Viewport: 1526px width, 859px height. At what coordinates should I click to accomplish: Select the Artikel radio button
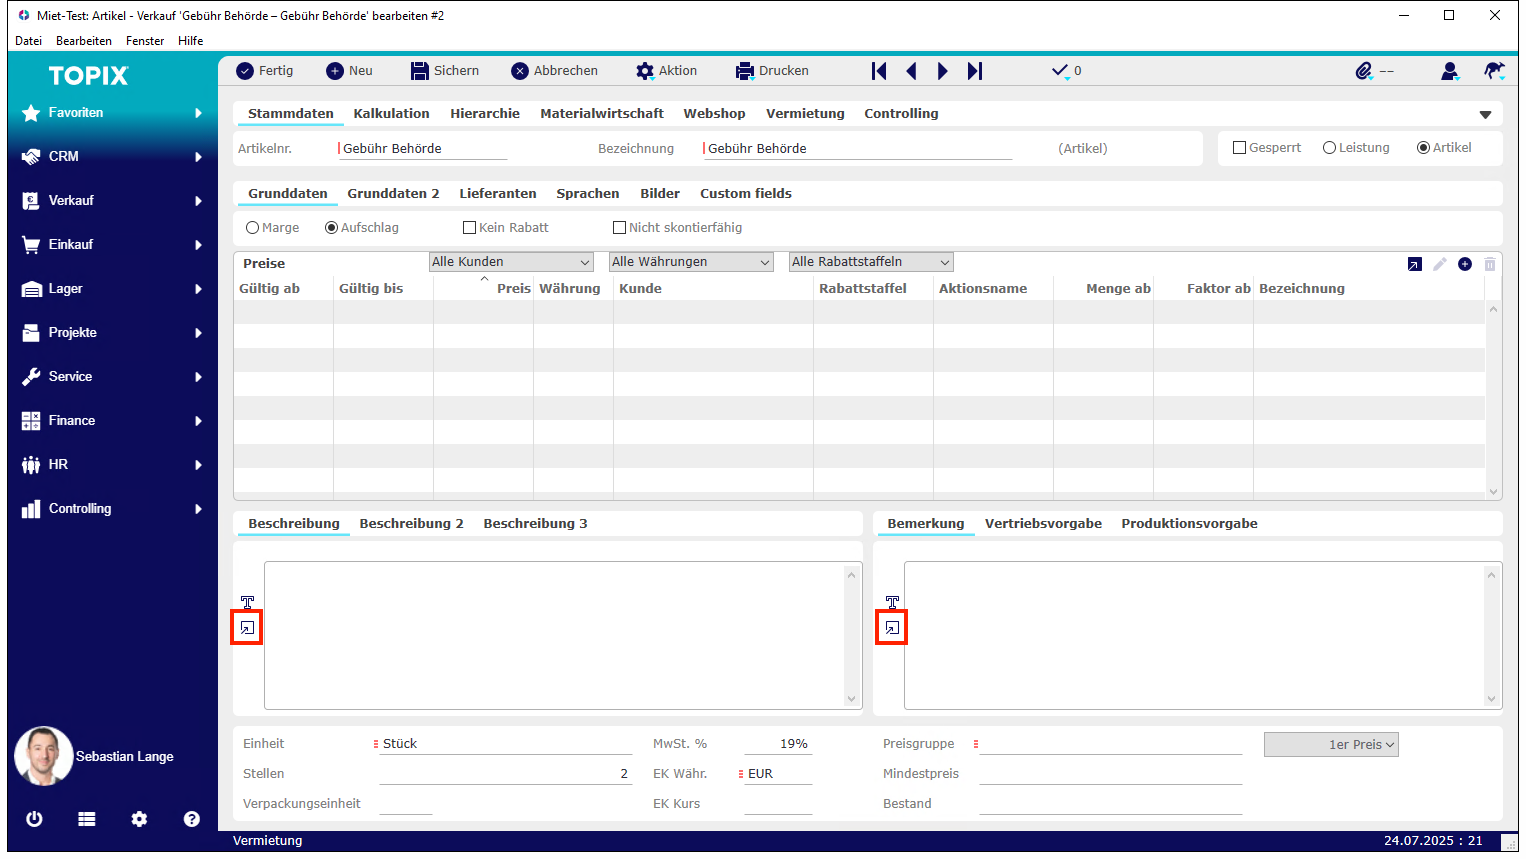point(1423,148)
